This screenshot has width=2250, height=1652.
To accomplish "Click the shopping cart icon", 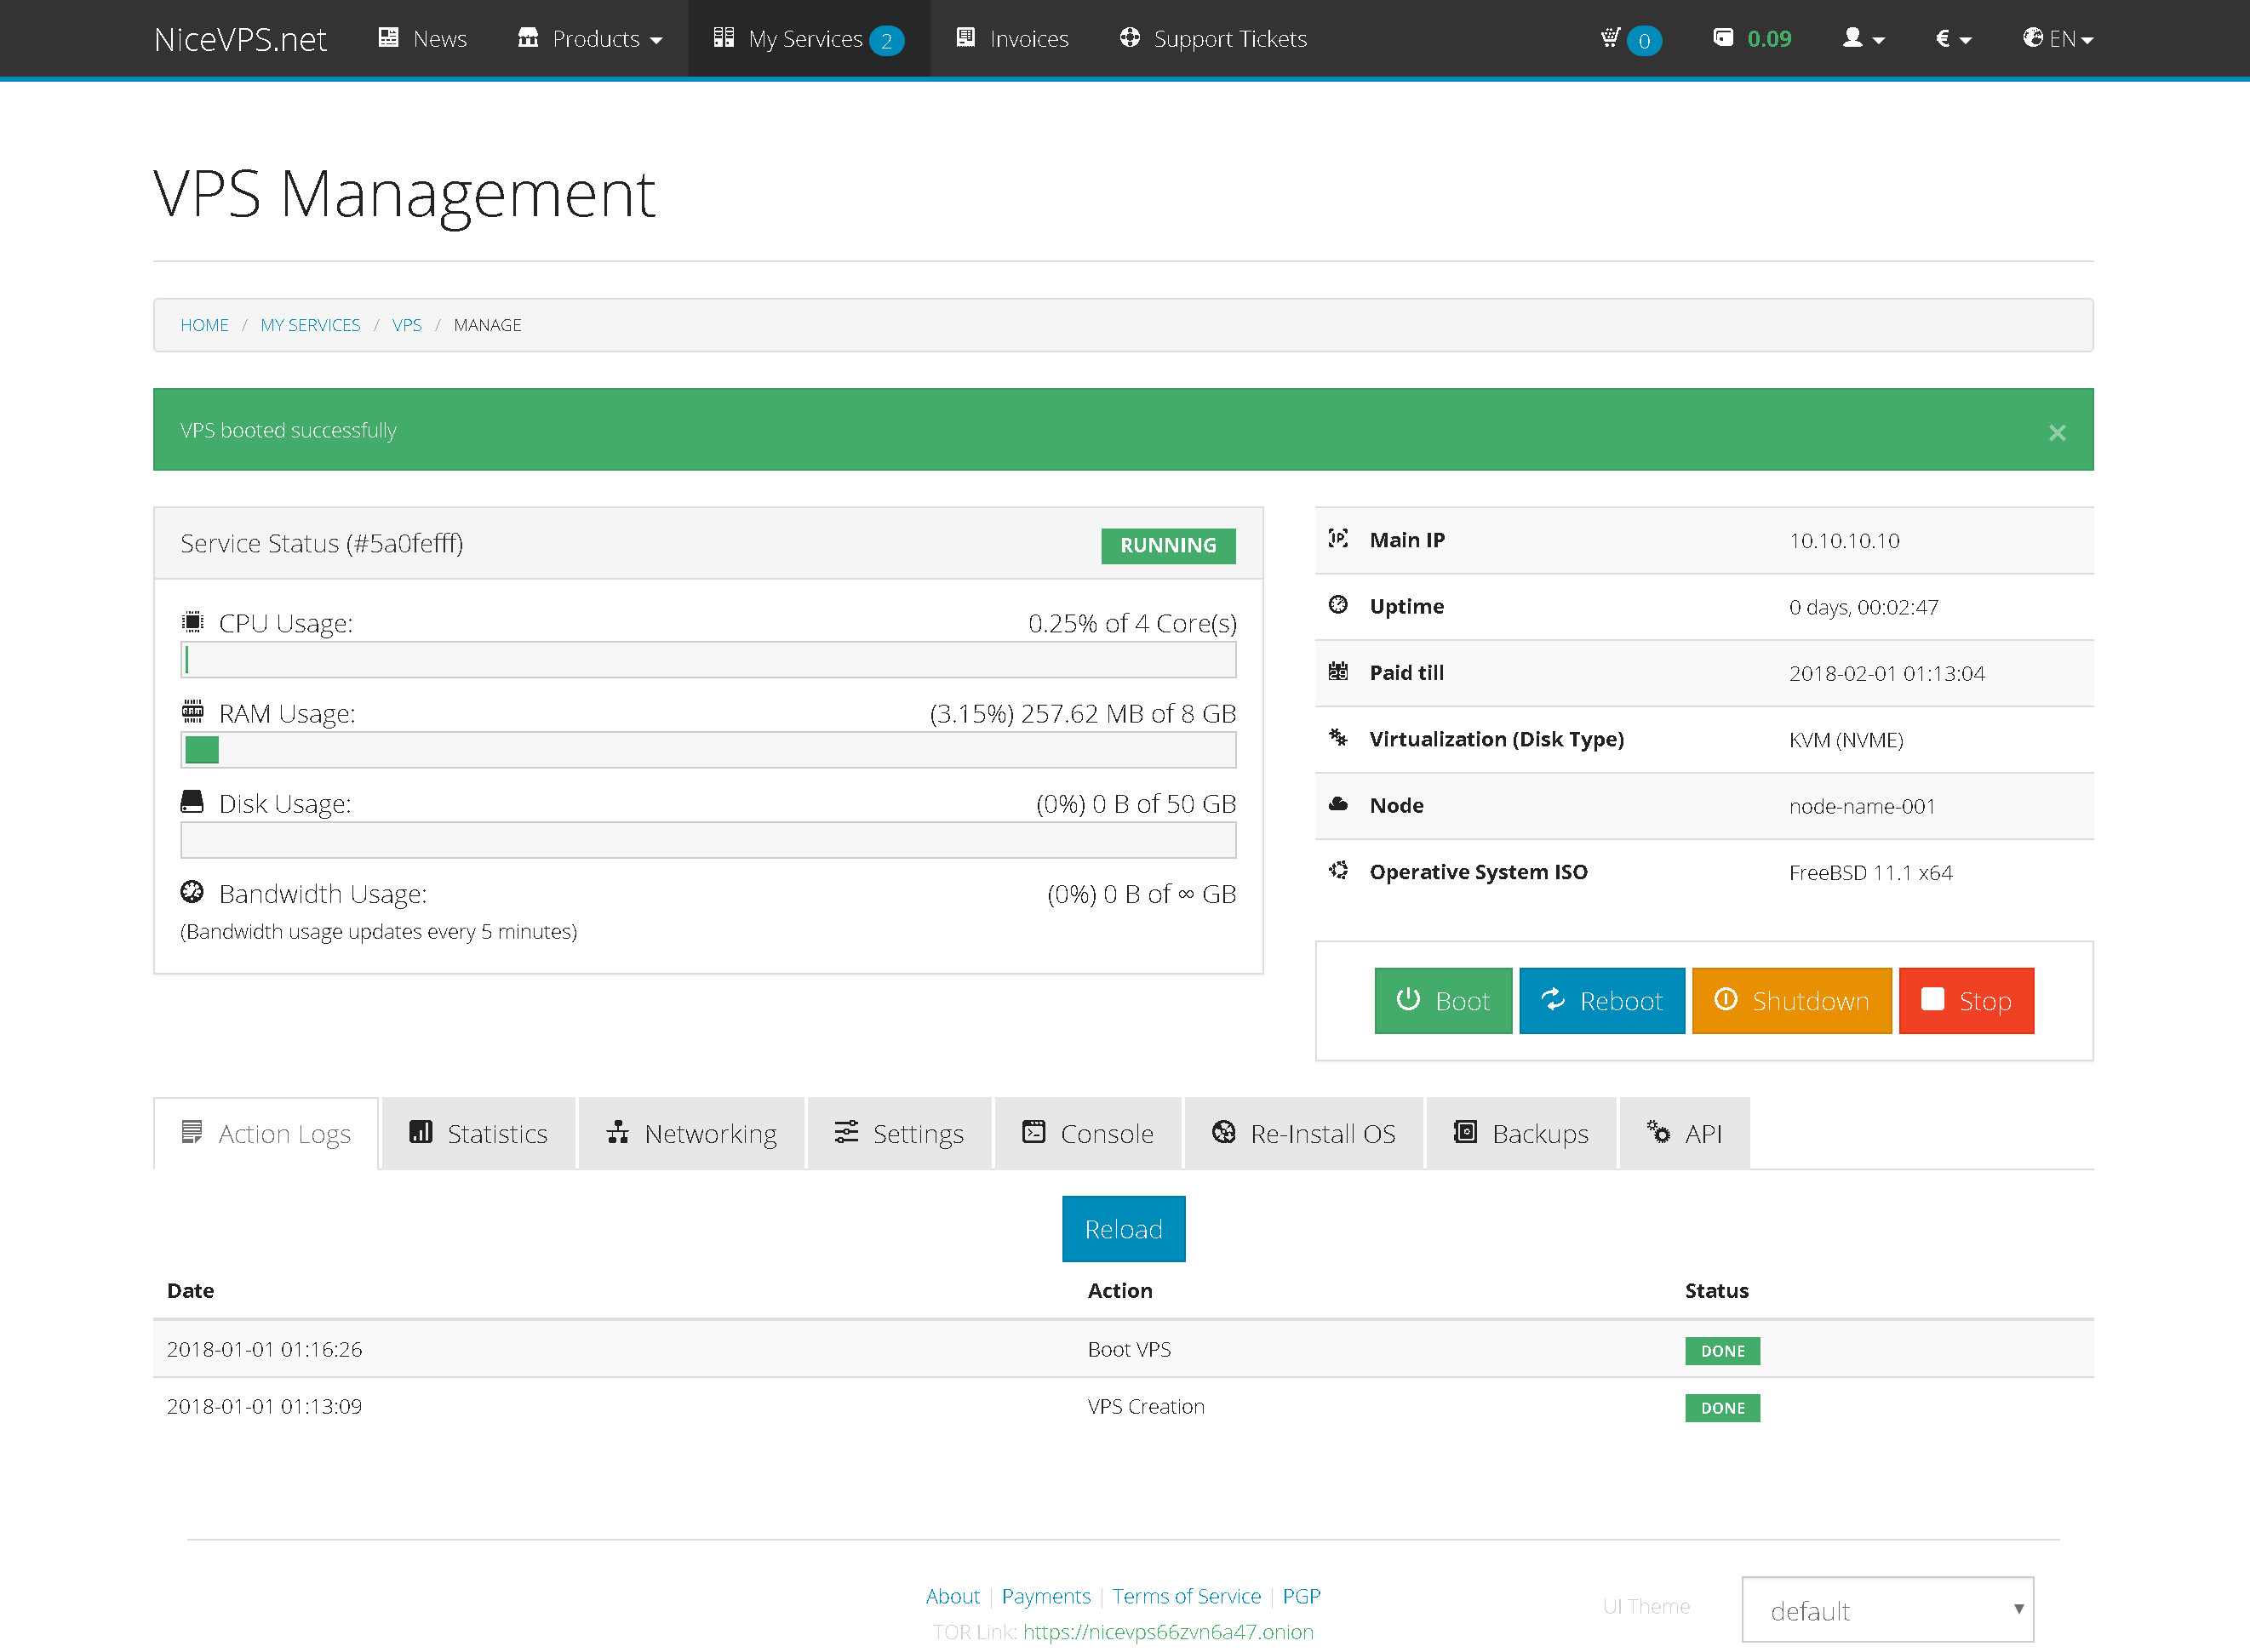I will pos(1610,38).
